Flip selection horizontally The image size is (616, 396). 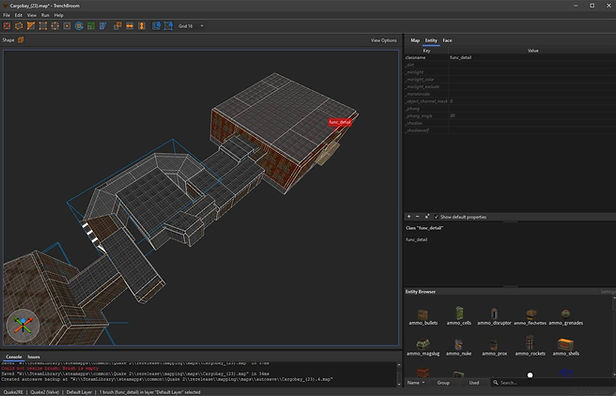[x=130, y=26]
